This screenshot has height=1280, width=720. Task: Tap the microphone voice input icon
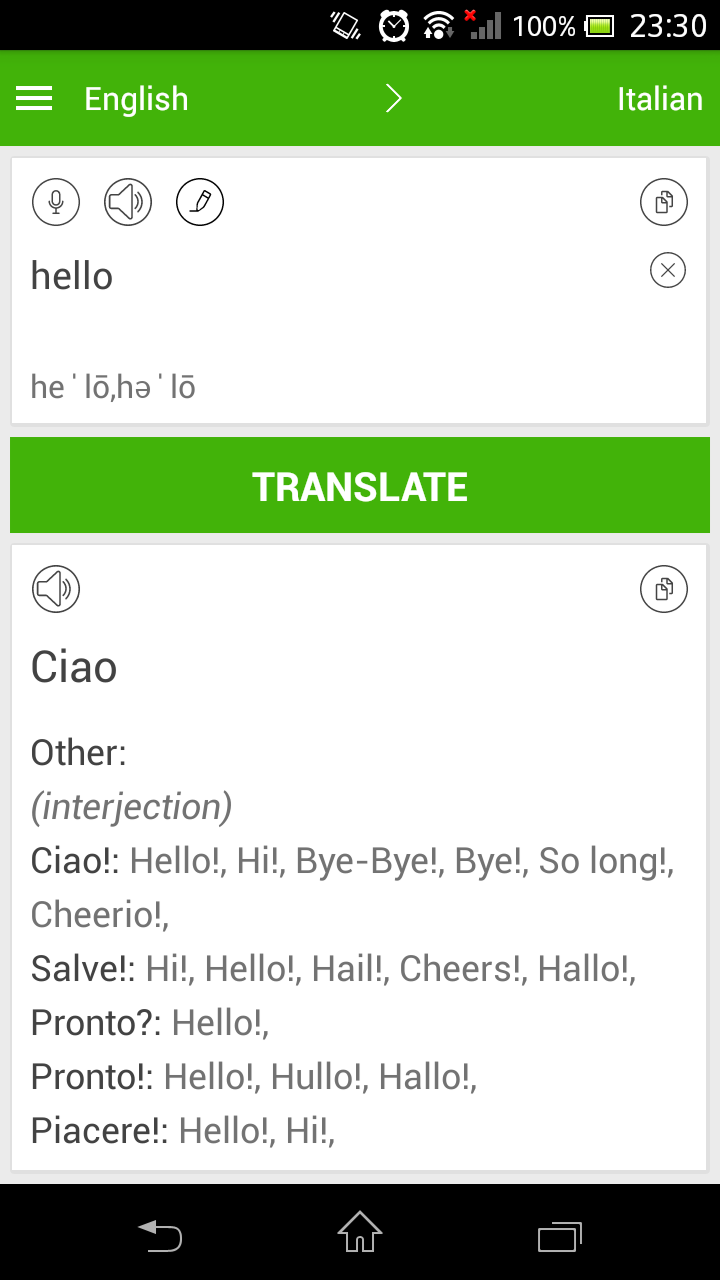(x=56, y=203)
